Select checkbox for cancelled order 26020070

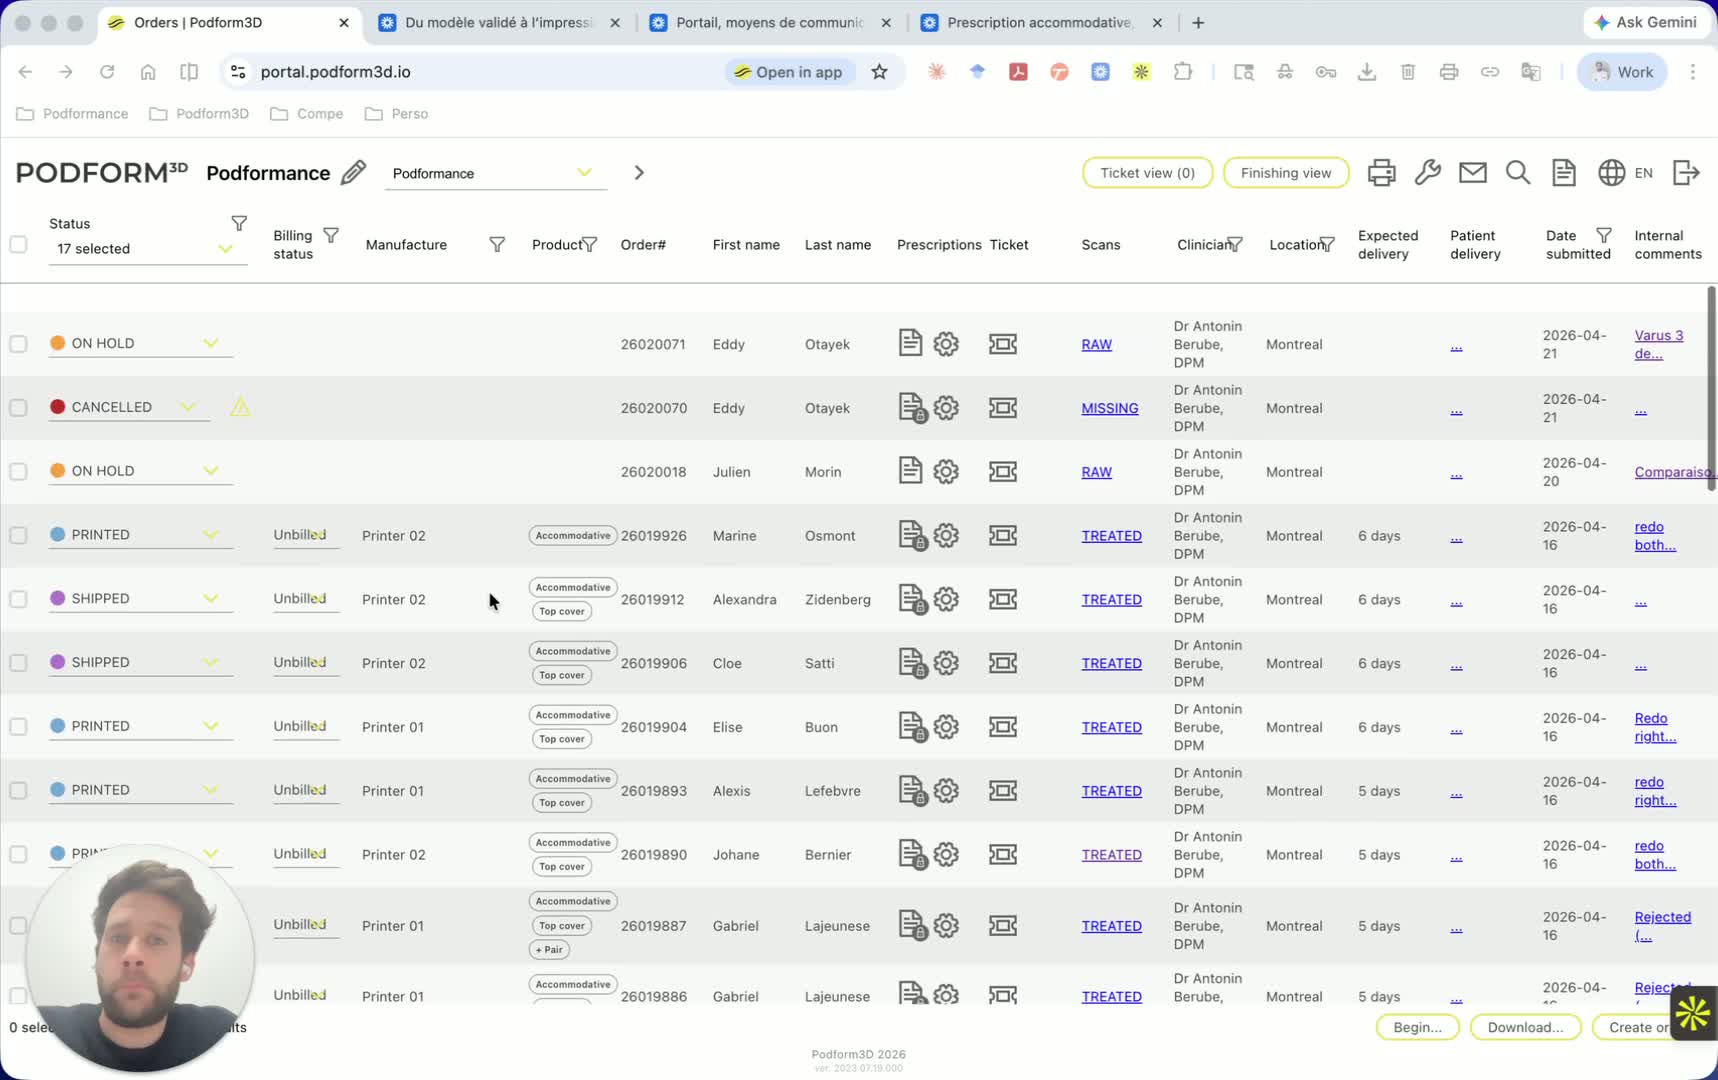(x=18, y=408)
